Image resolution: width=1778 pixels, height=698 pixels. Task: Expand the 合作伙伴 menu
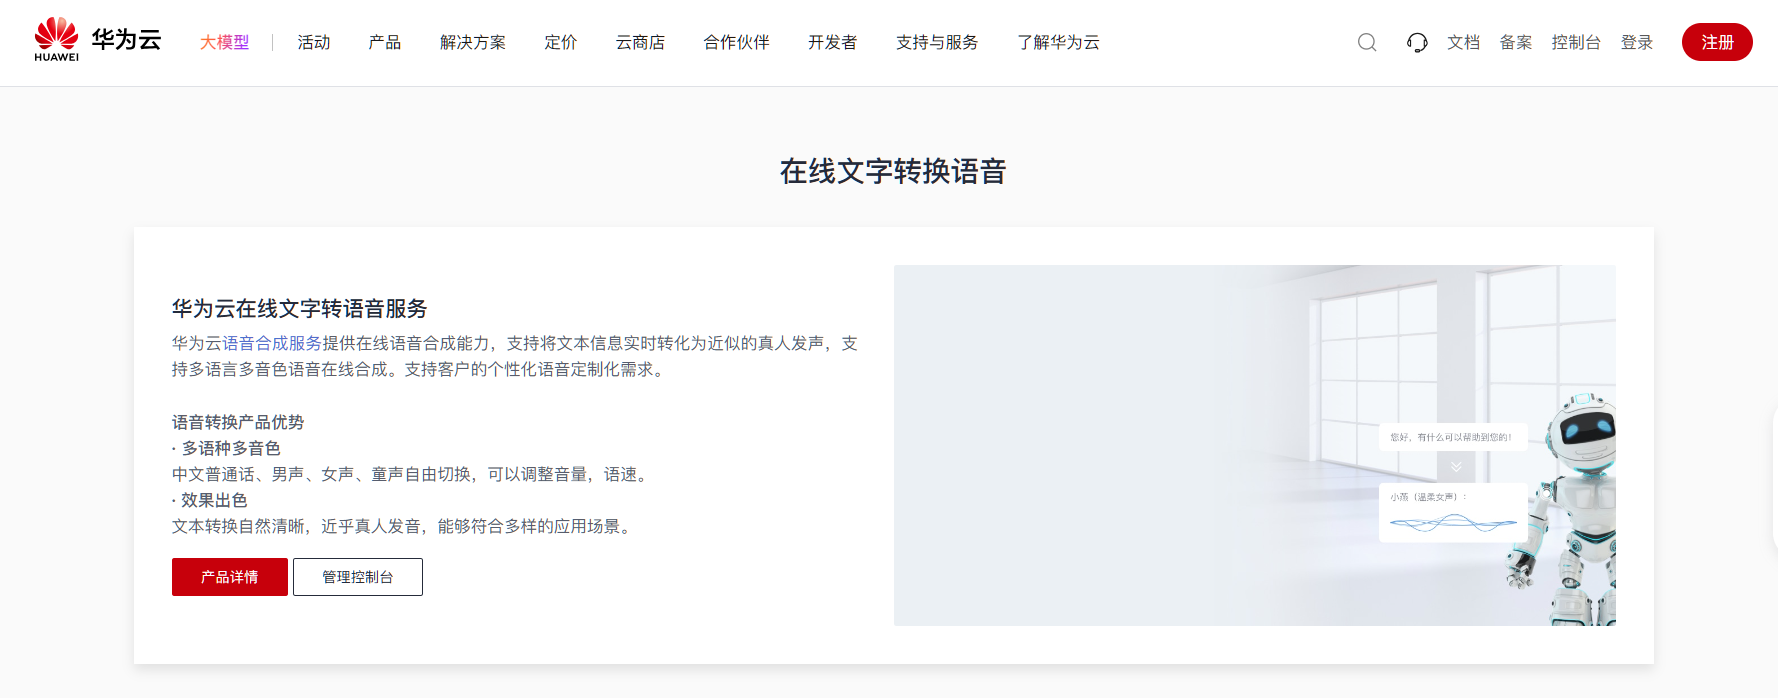pos(737,42)
